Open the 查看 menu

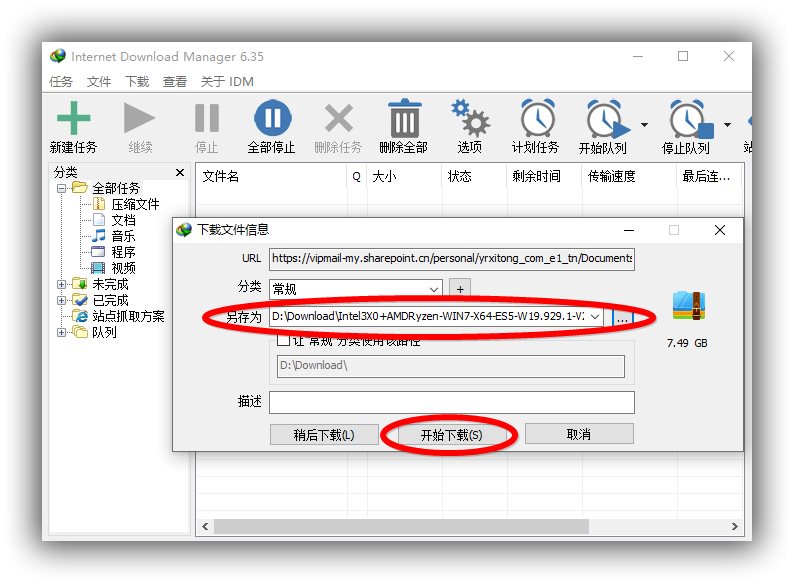click(x=175, y=81)
